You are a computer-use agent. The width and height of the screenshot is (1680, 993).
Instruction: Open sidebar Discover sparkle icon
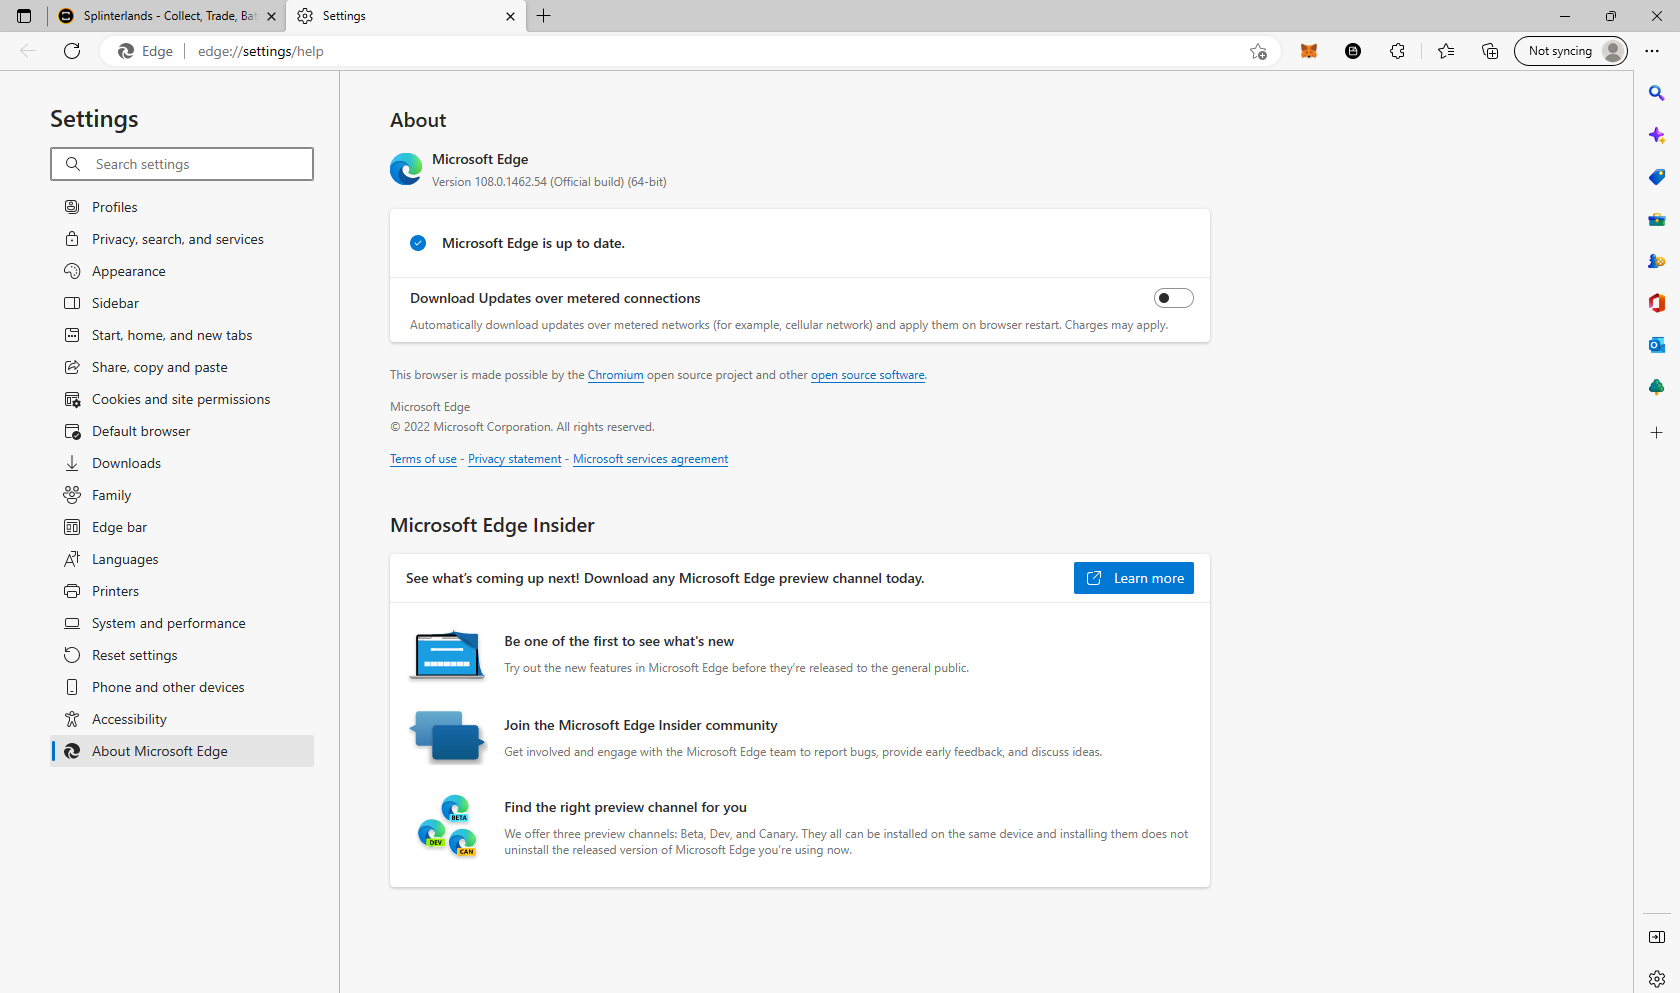1657,135
